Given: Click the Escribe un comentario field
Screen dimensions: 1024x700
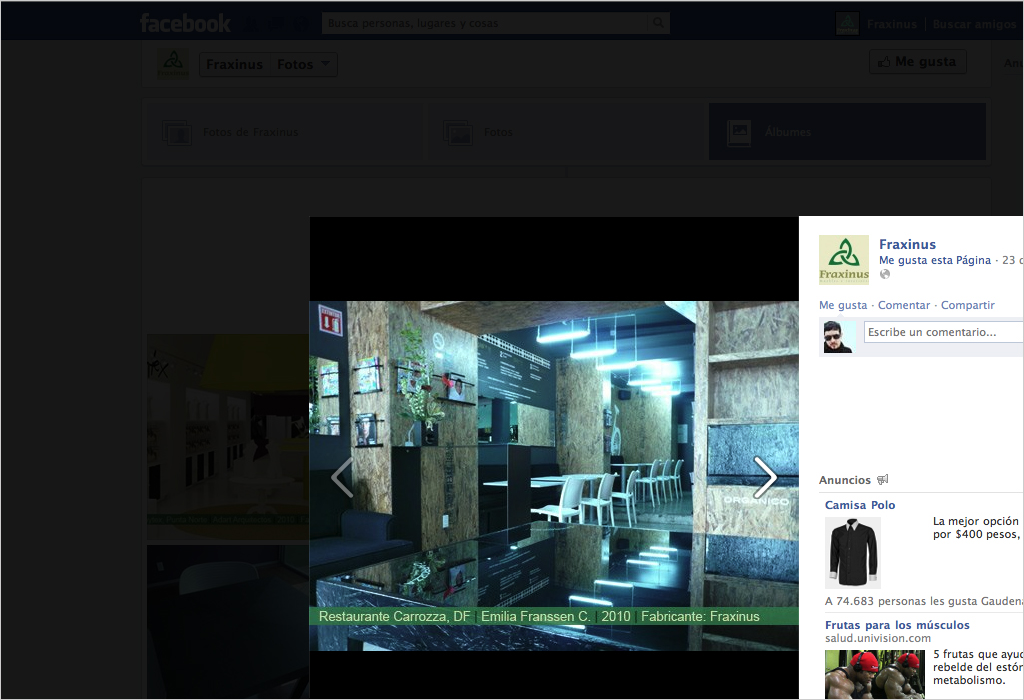Looking at the screenshot, I should [942, 332].
